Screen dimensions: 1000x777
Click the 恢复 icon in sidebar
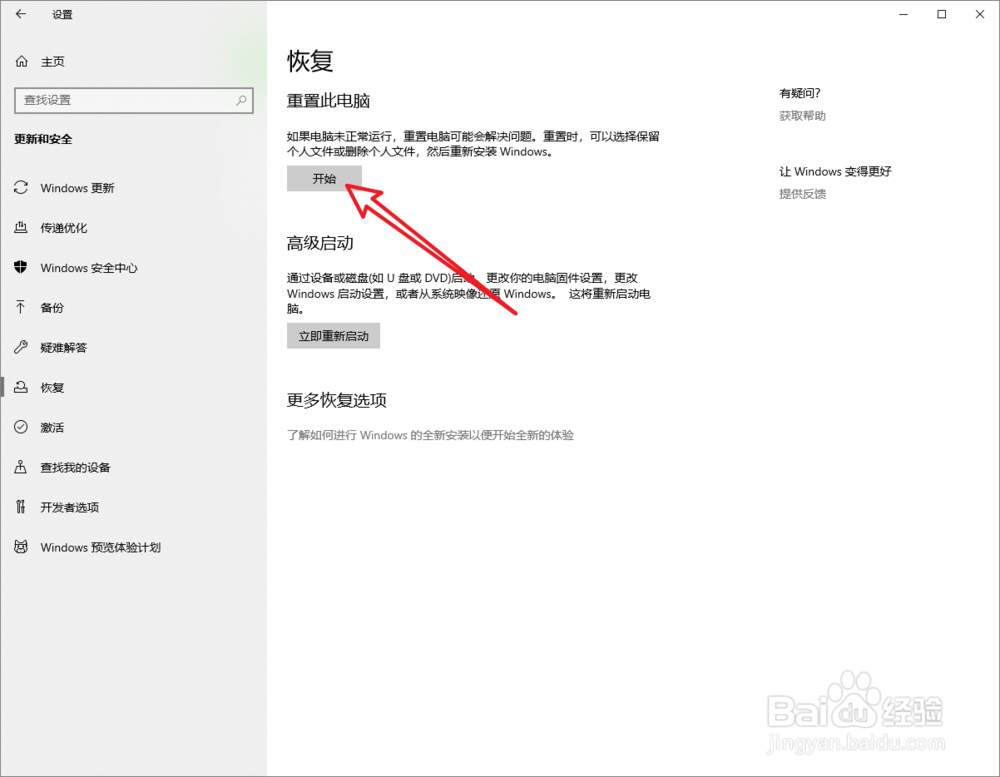(21, 387)
